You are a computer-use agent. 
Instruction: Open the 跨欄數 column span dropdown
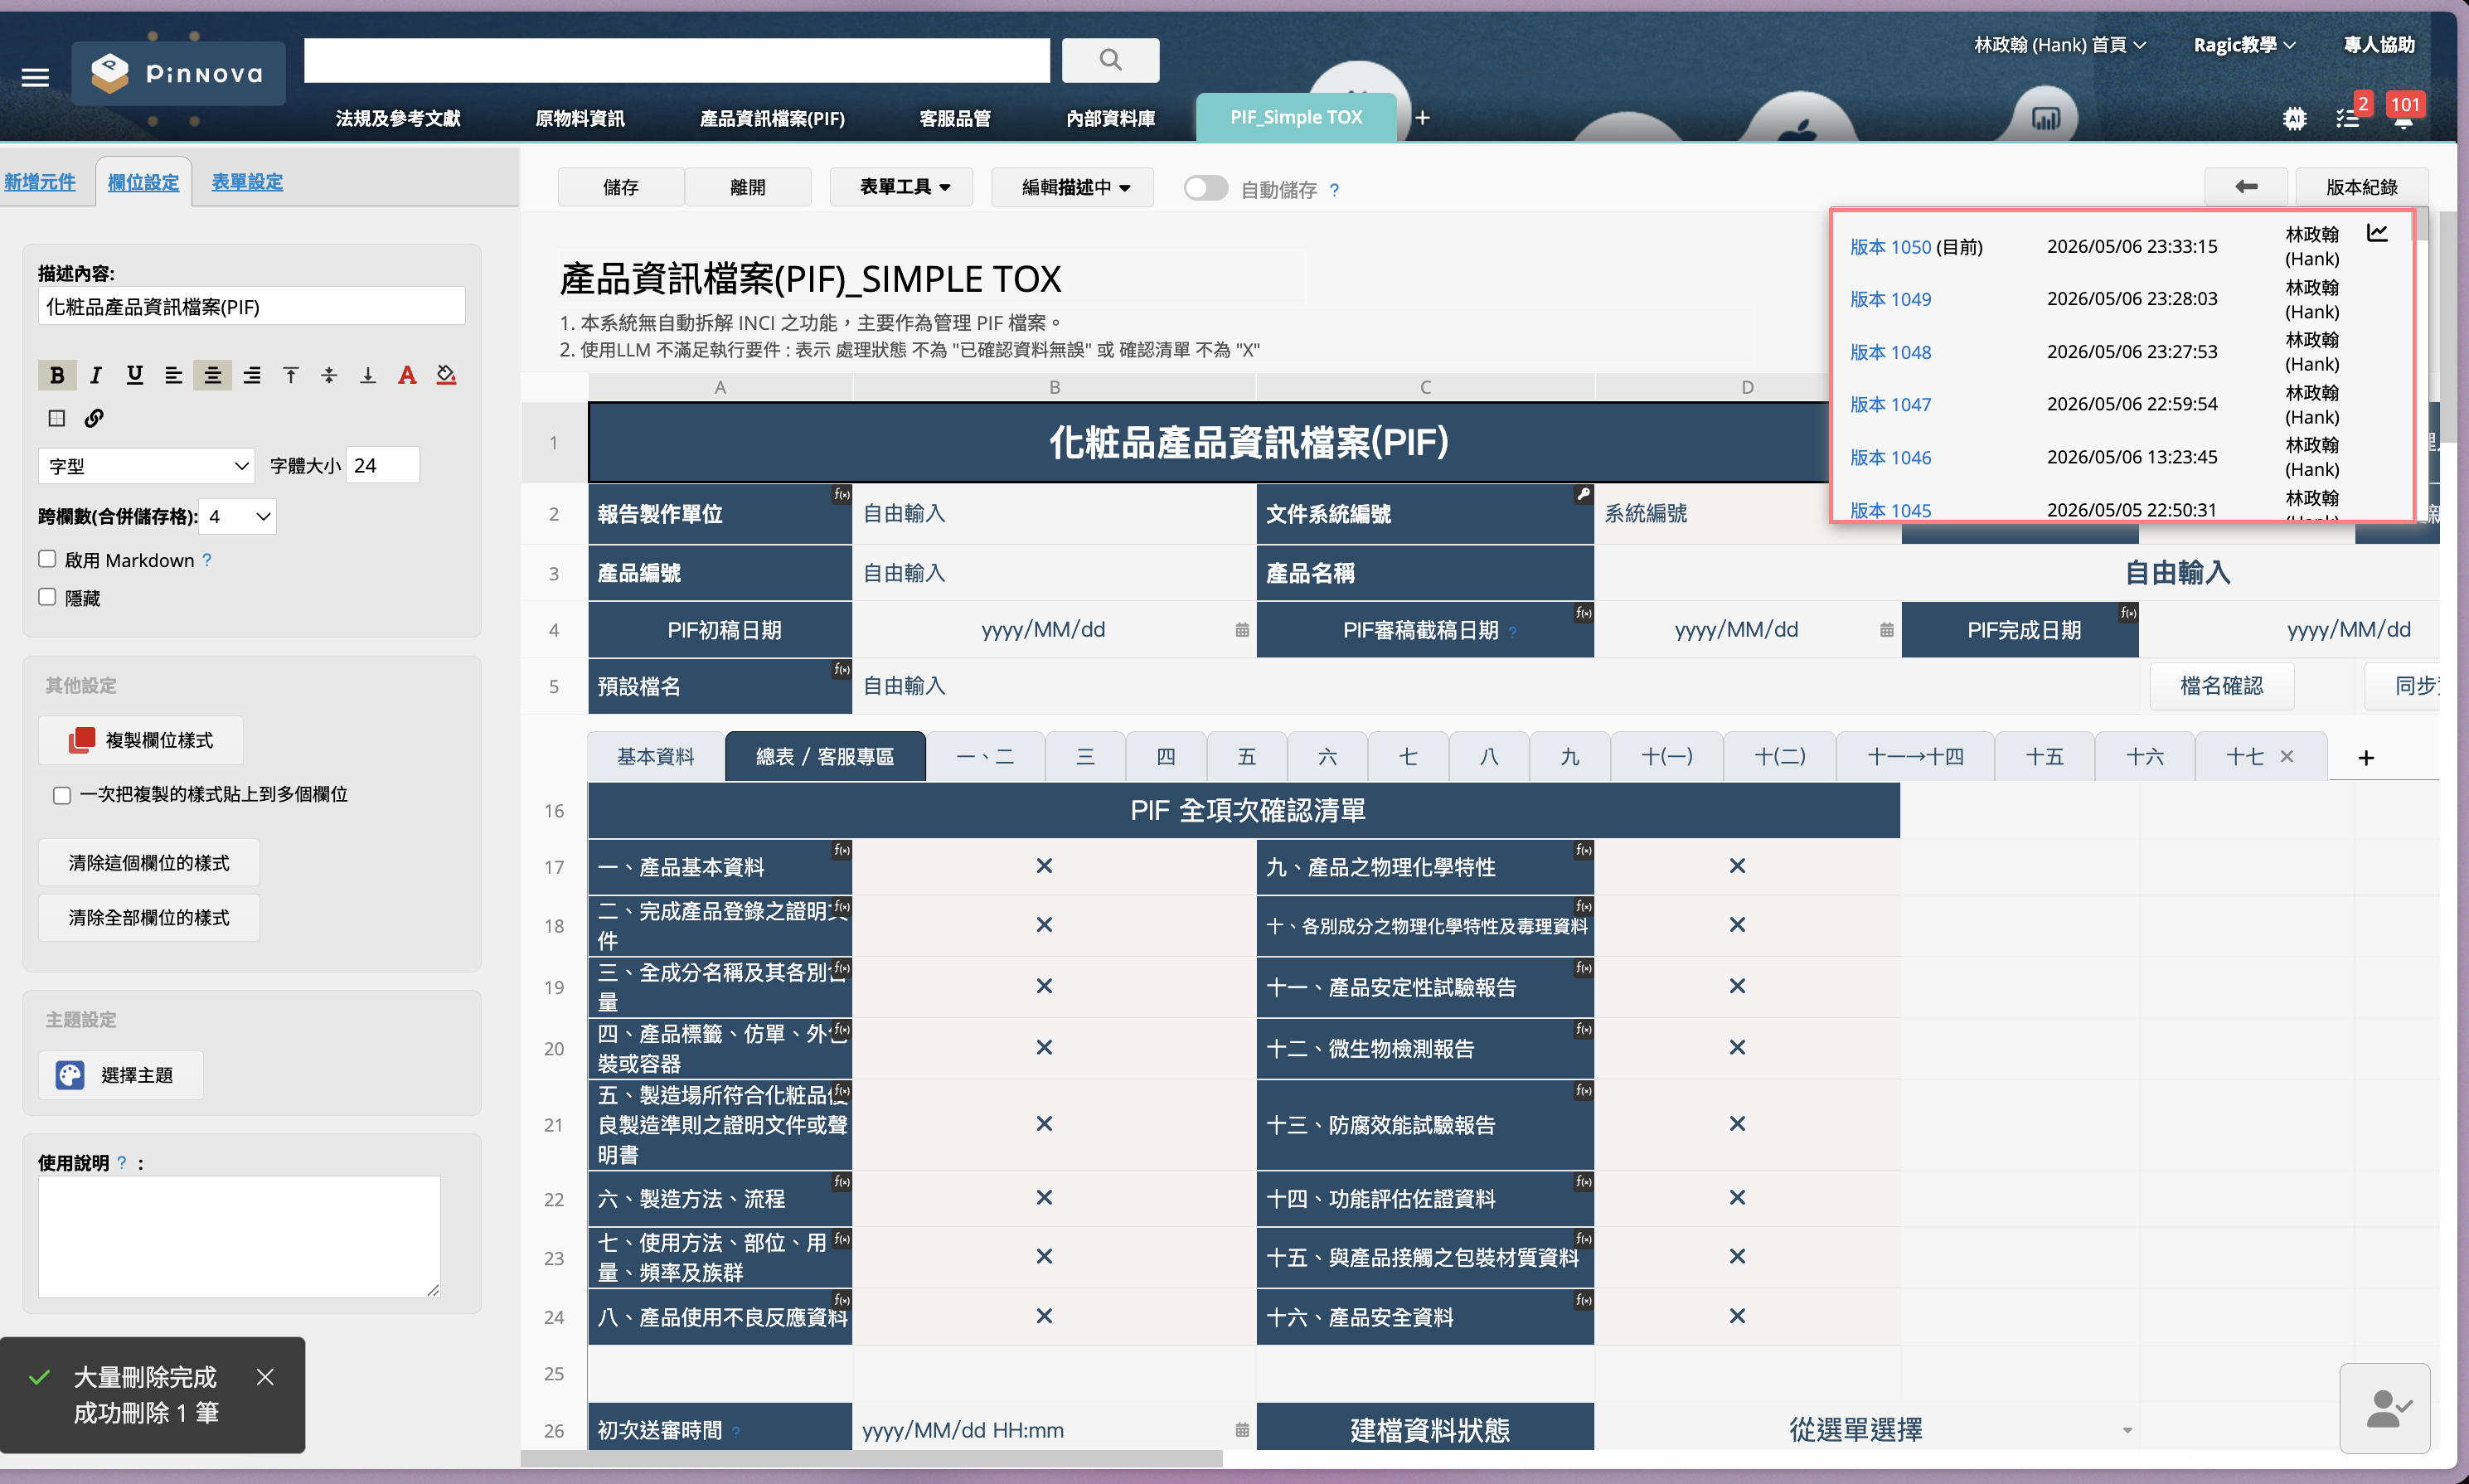click(x=237, y=516)
